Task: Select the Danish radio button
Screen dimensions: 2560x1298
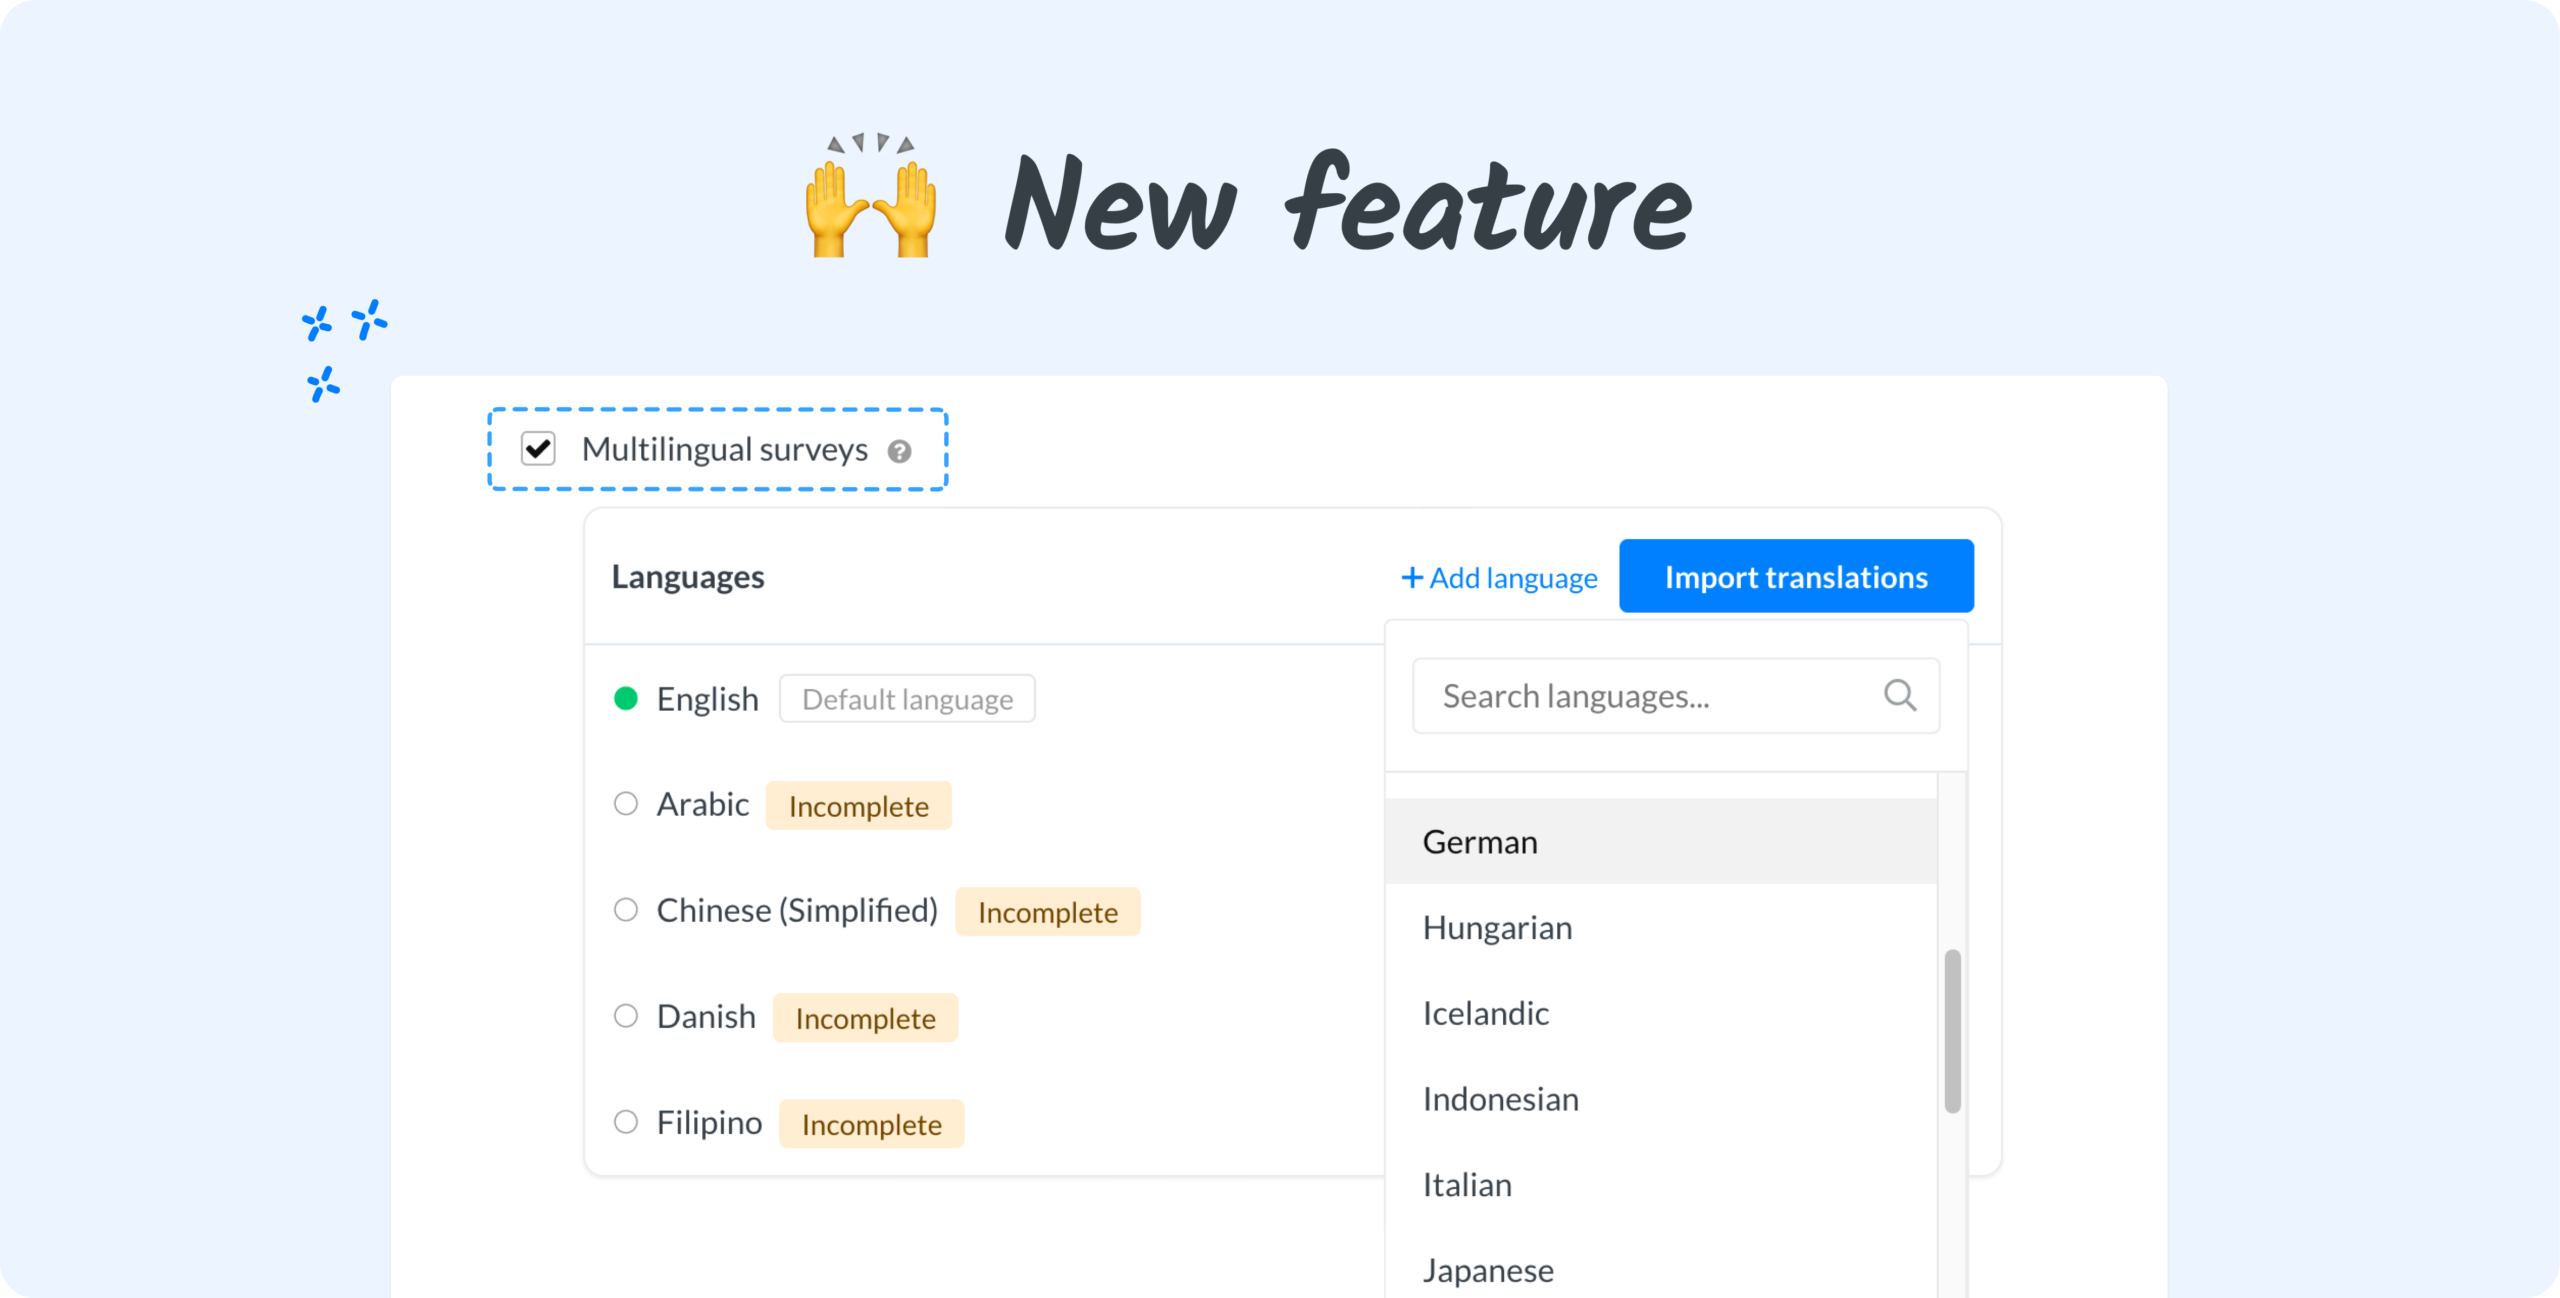Action: pos(626,1016)
